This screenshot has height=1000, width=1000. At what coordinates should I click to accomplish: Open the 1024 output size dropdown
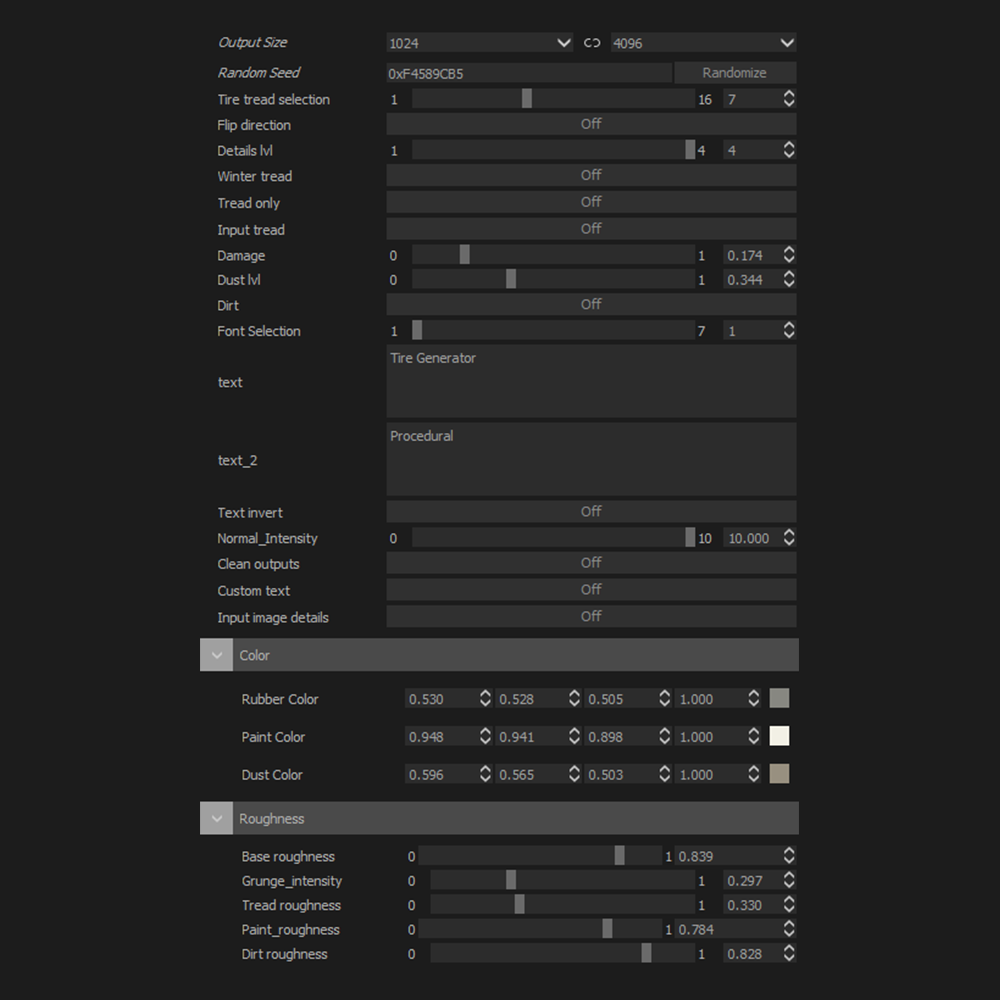(480, 43)
